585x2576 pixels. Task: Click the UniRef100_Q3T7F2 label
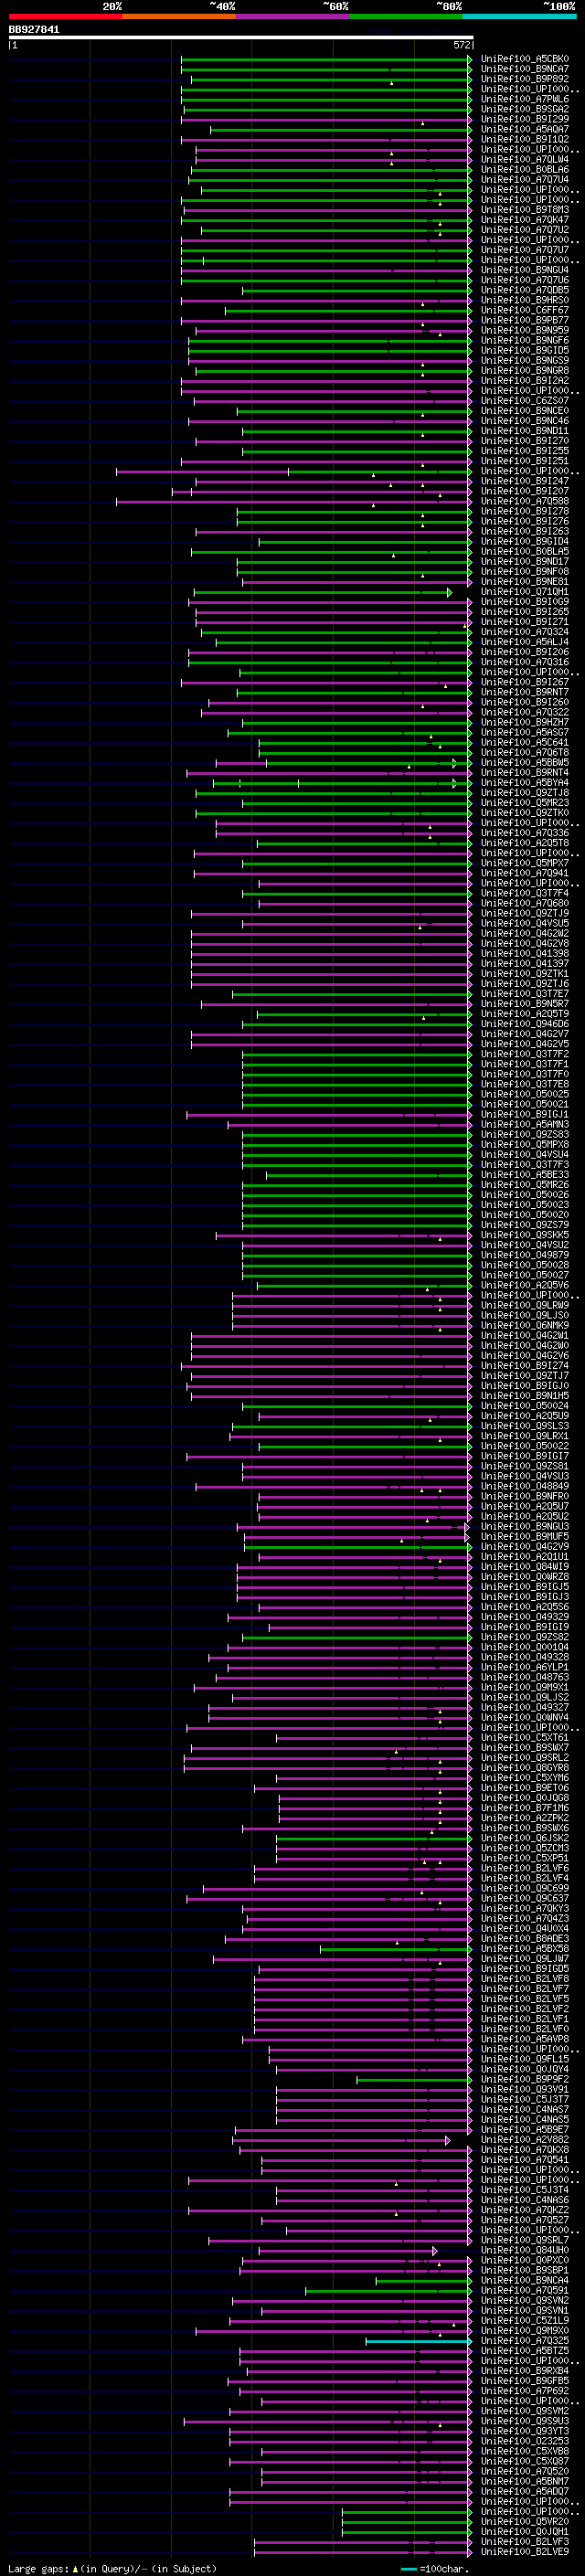525,1054
